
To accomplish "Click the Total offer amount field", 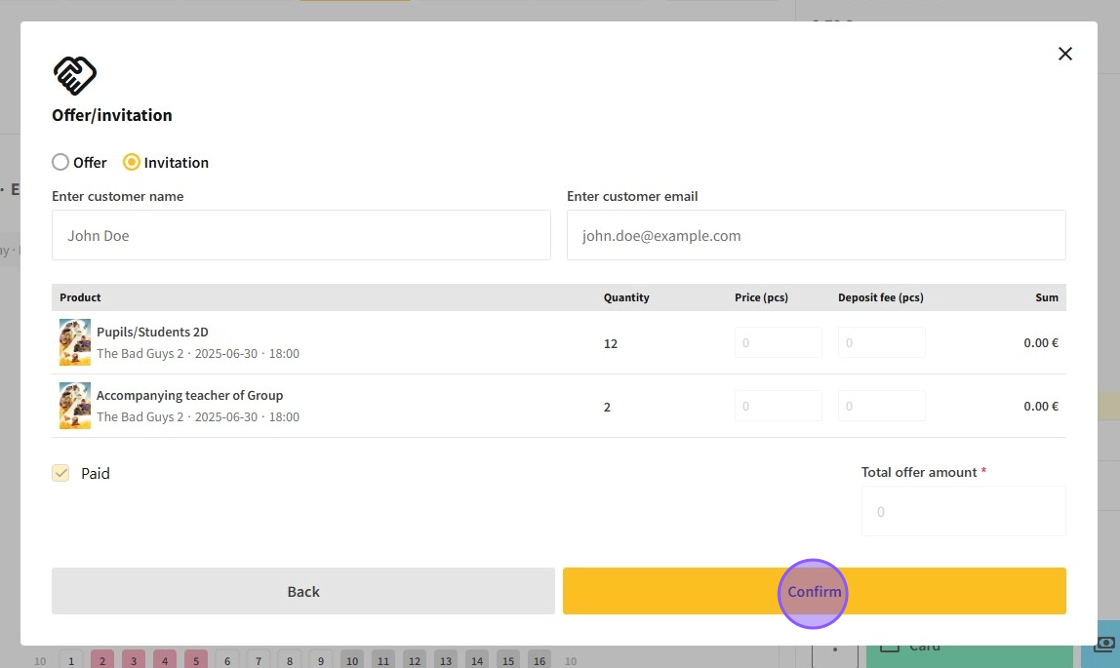I will point(963,511).
